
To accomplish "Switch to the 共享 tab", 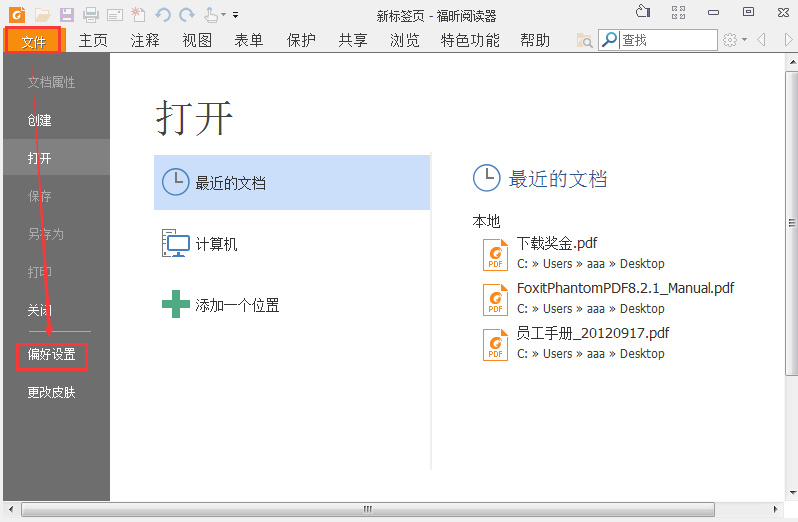I will click(x=353, y=40).
